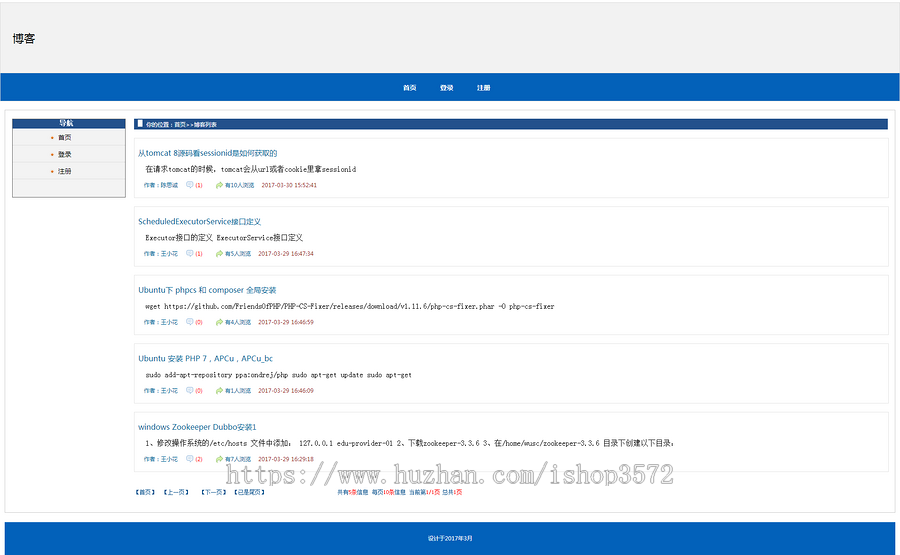
Task: Go to first page via 【首页】 pagination link
Action: (x=145, y=492)
